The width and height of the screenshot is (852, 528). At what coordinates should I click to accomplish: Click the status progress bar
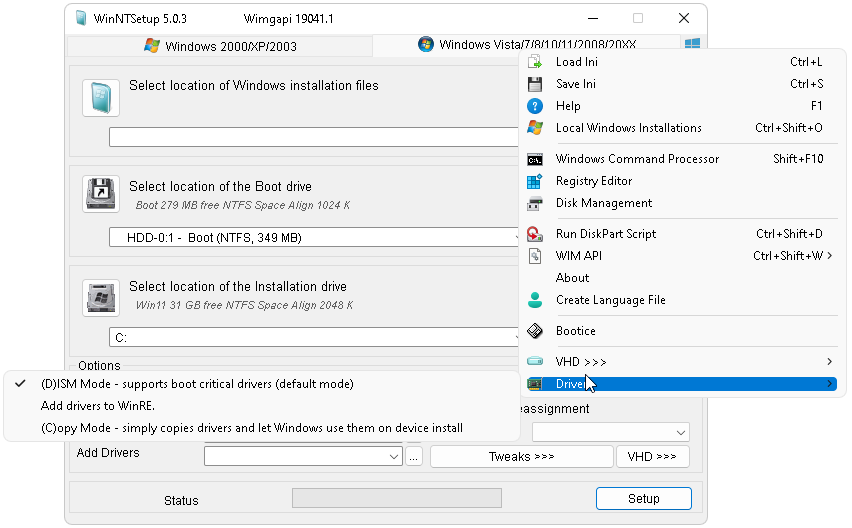pyautogui.click(x=397, y=498)
